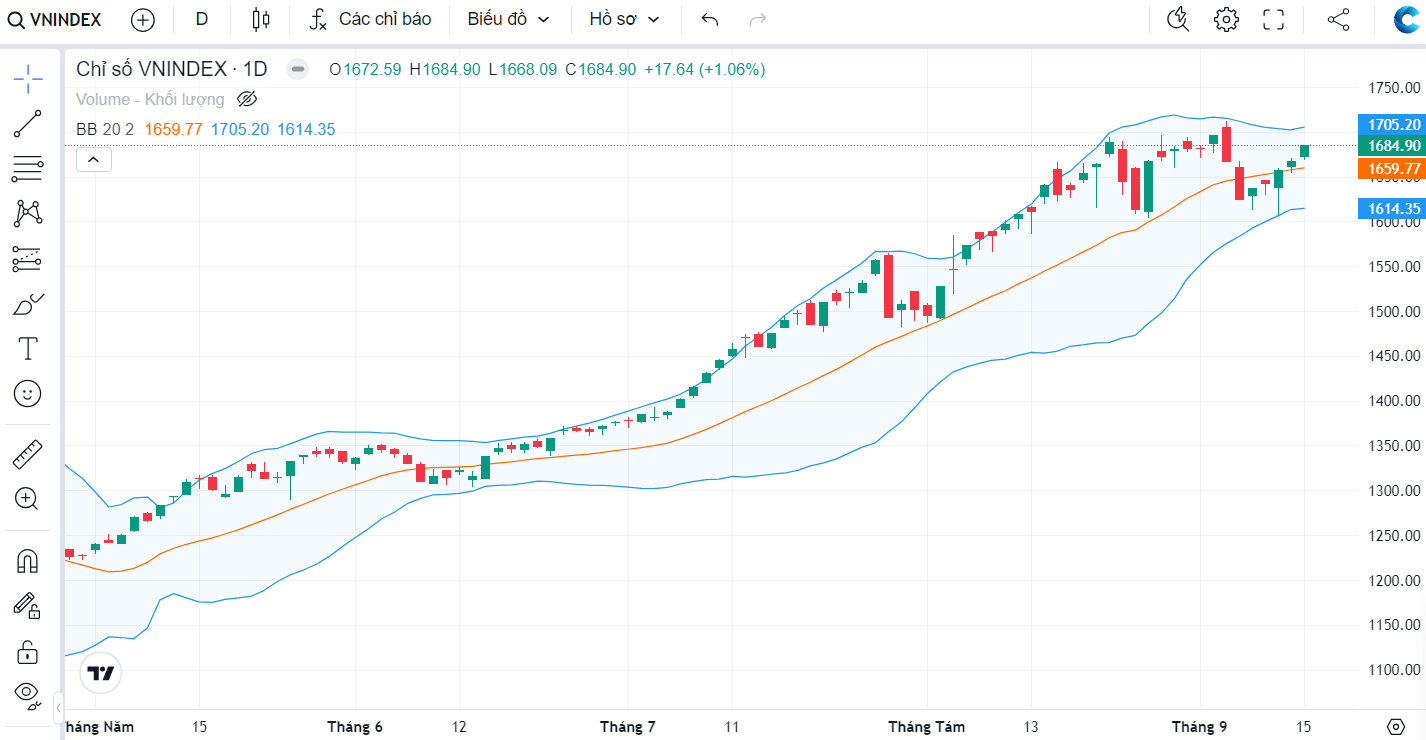Screen dimensions: 1426x740
Task: Click the BB upper value 1705.20 in legend
Action: pos(240,129)
